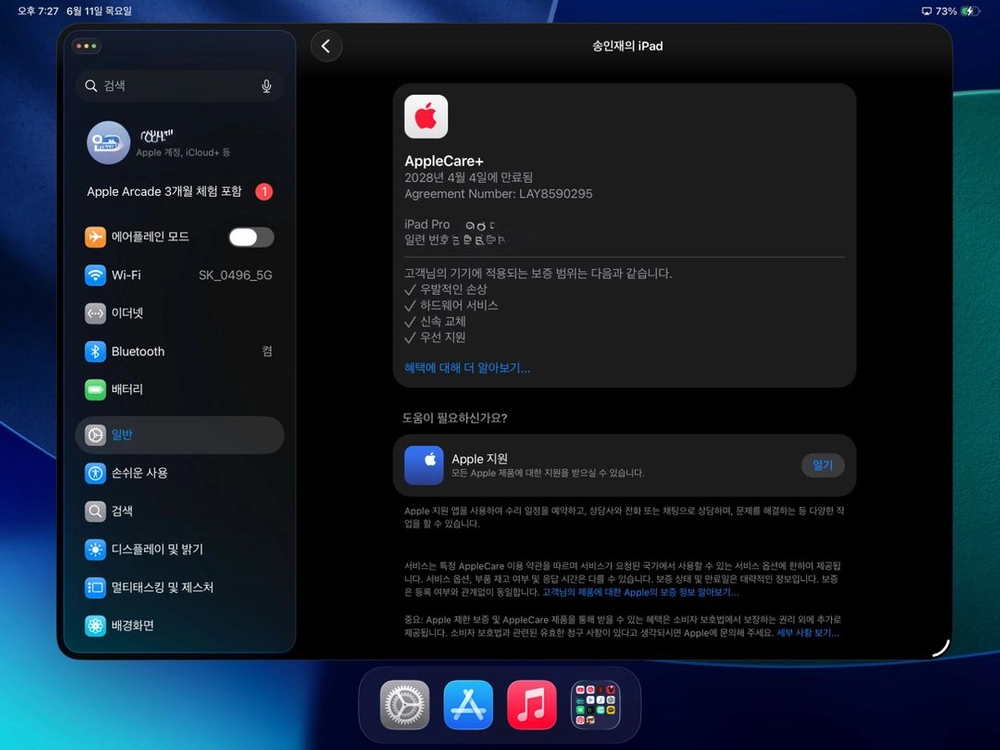Image resolution: width=1000 pixels, height=750 pixels.
Task: Click the 배경화면 wallpaper icon
Action: (x=95, y=626)
